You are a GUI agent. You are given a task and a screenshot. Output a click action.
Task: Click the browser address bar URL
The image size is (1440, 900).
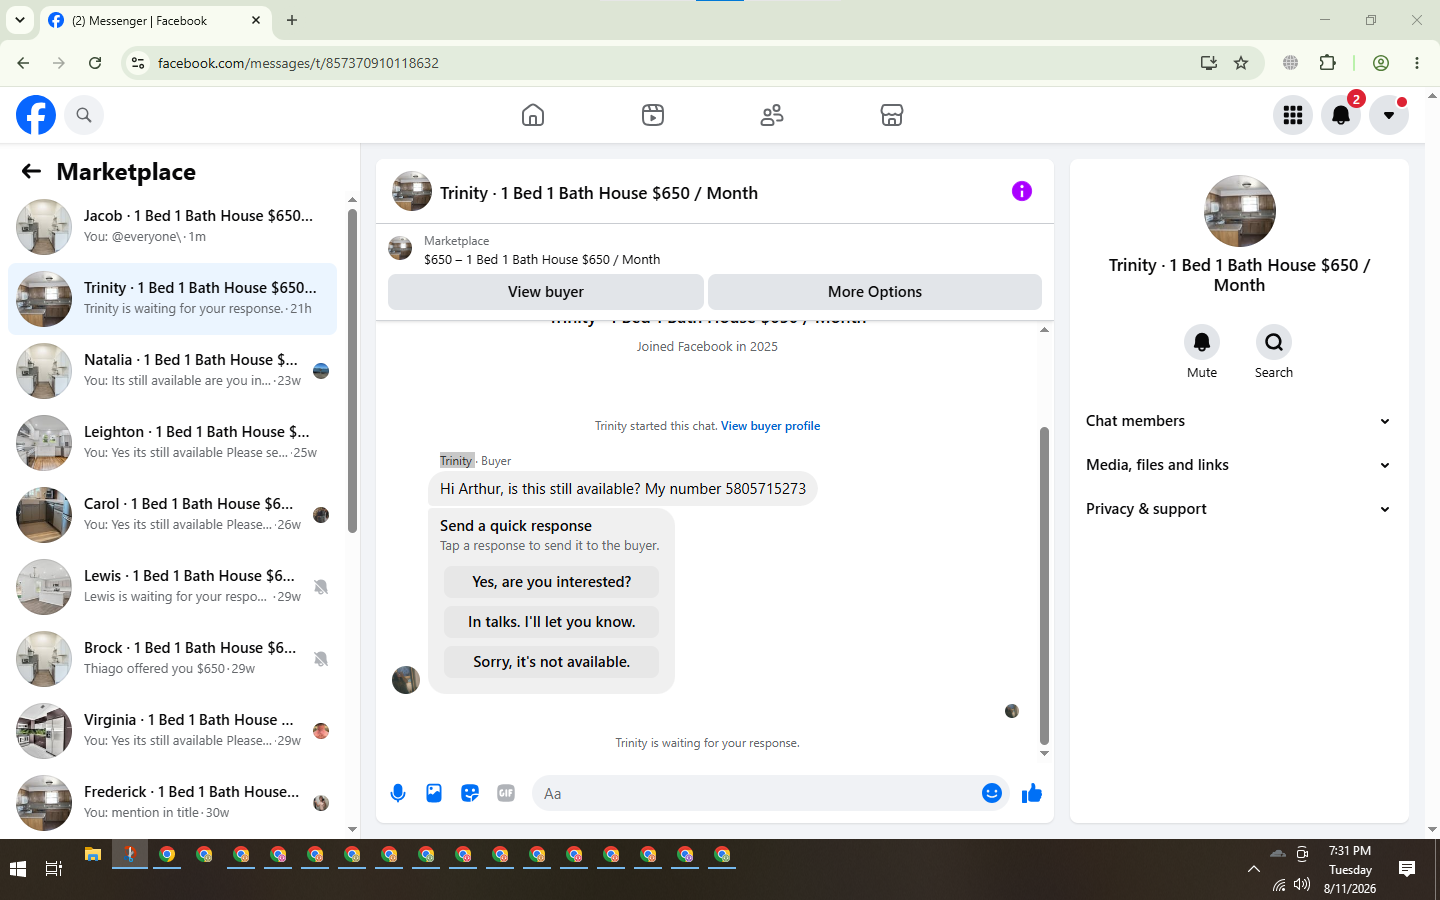(298, 63)
